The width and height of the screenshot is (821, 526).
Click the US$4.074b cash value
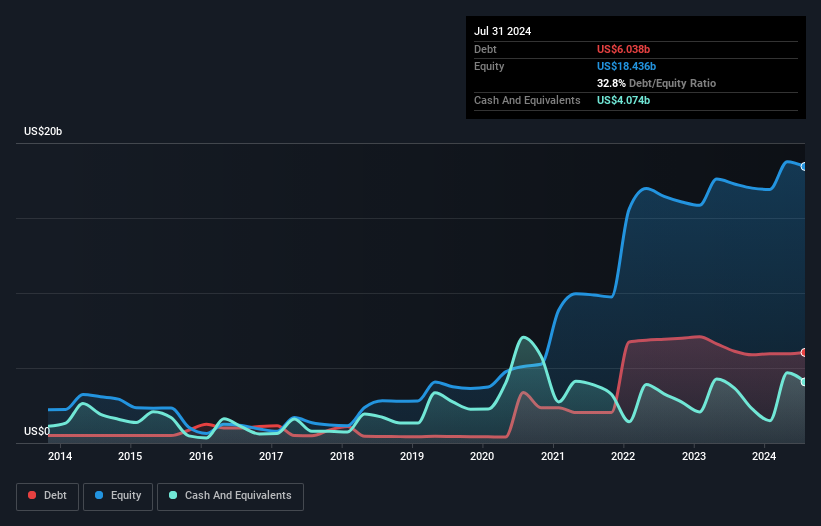(624, 100)
